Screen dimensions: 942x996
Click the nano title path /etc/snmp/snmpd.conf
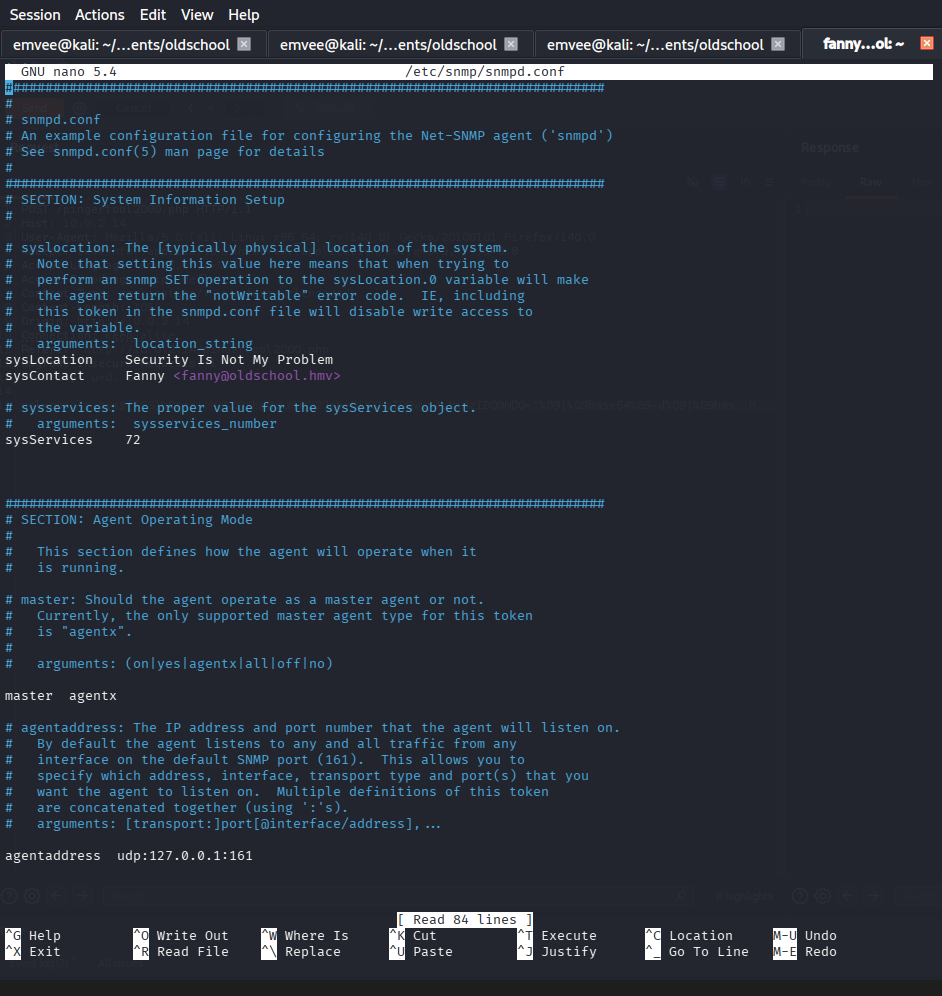tap(485, 71)
